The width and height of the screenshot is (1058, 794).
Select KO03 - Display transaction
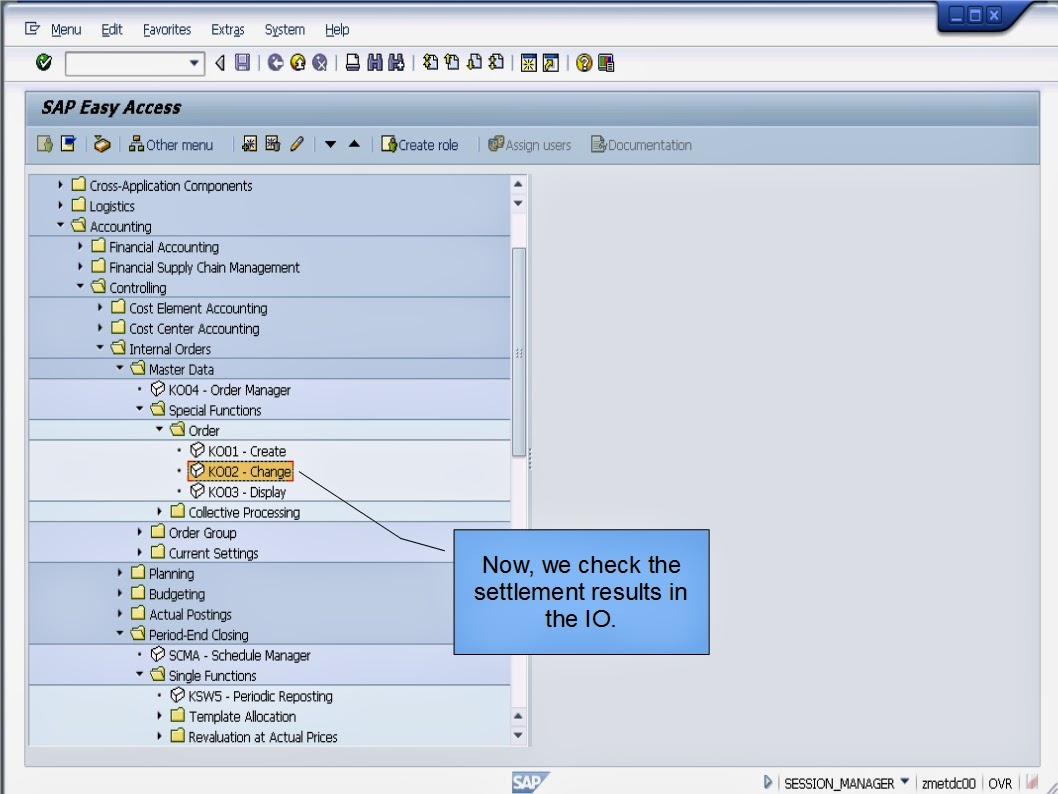[238, 492]
